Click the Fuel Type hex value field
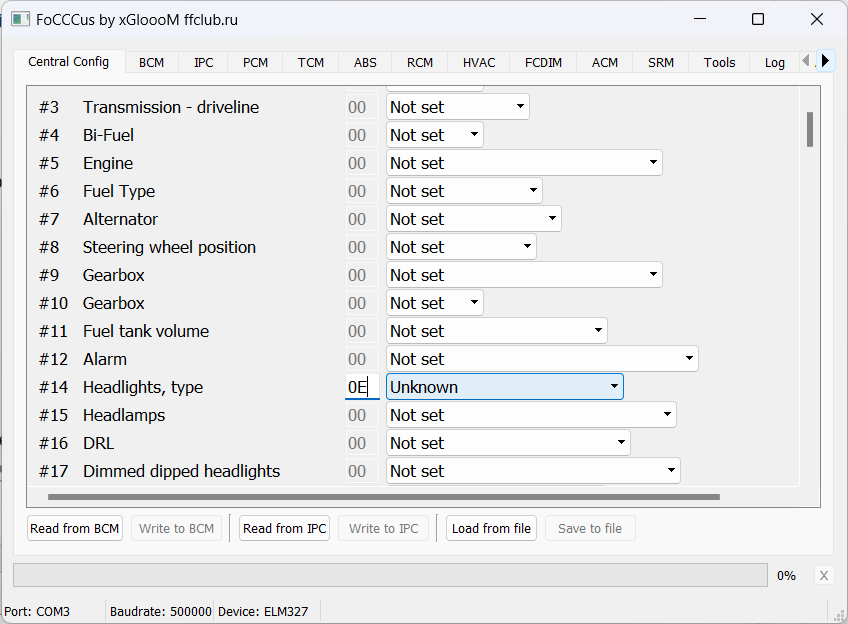This screenshot has height=624, width=848. pos(362,191)
